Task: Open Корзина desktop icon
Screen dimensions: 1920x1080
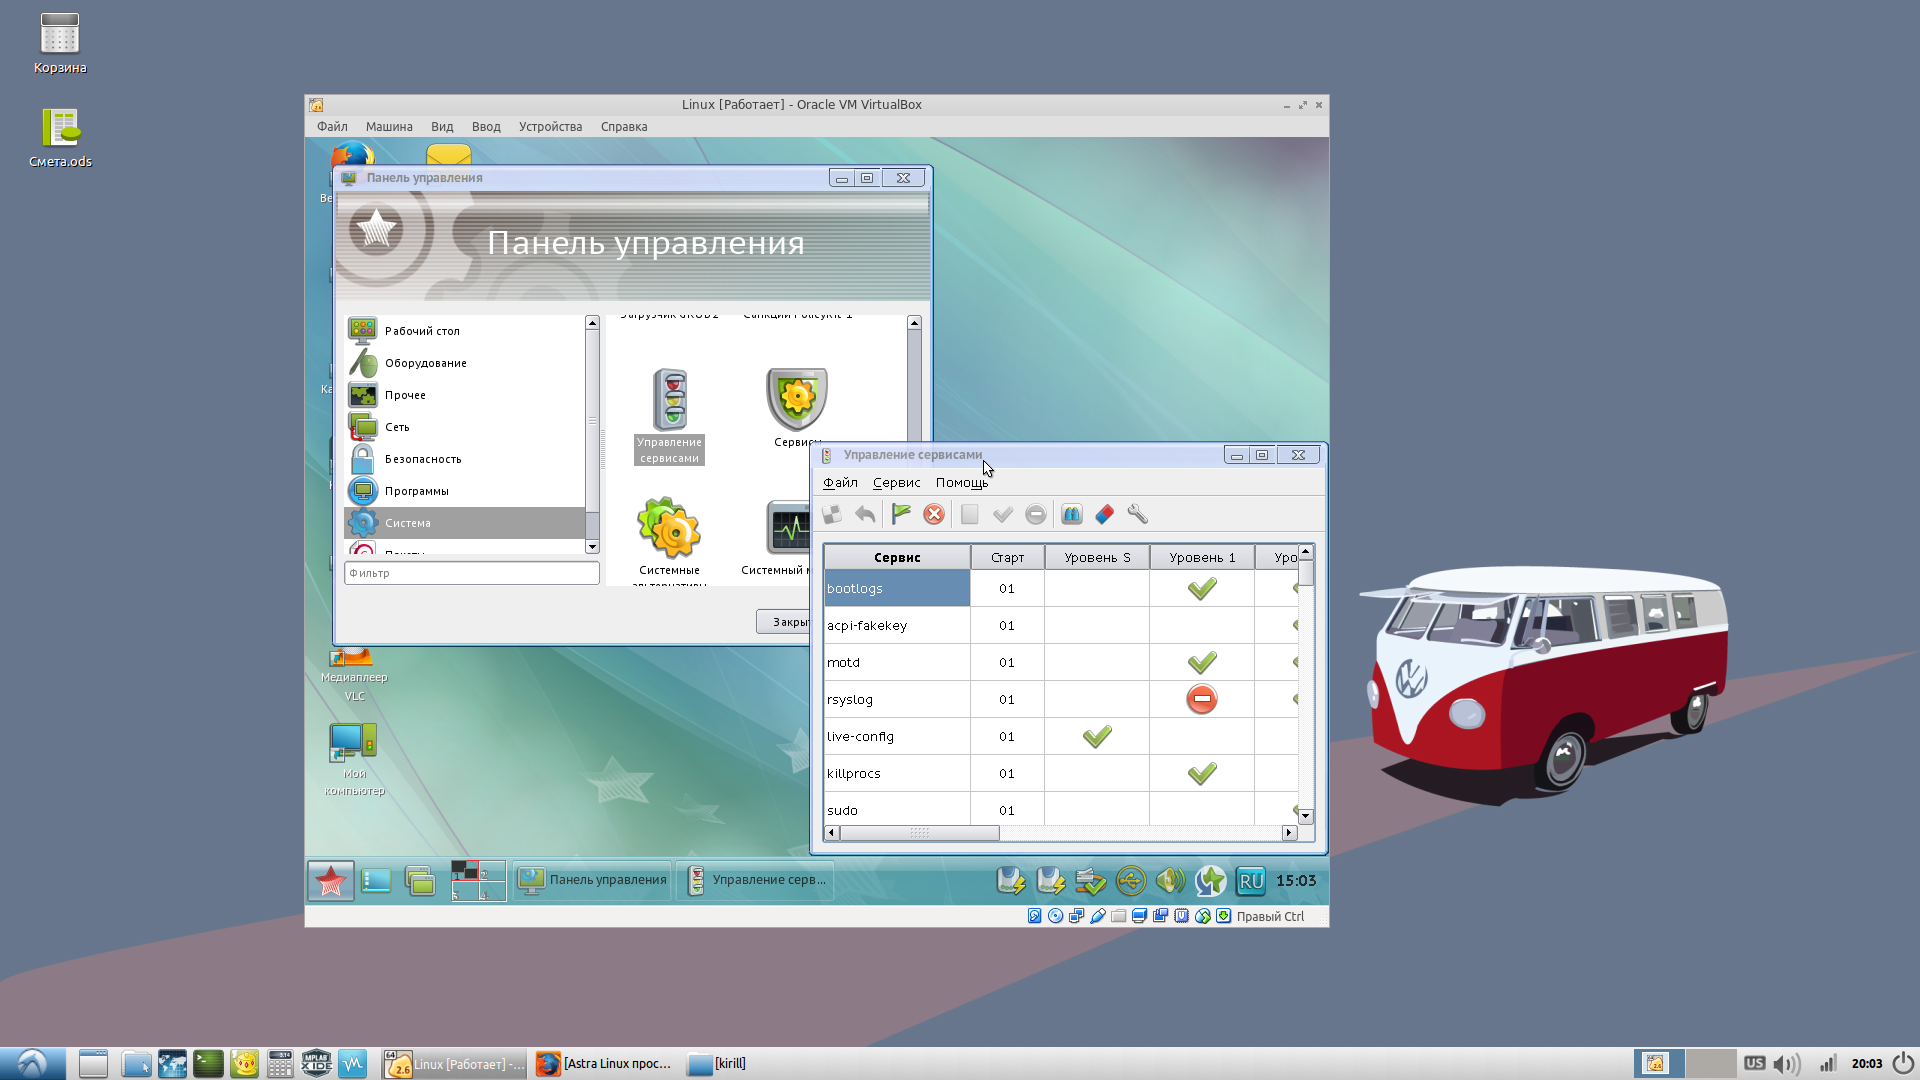Action: click(60, 44)
